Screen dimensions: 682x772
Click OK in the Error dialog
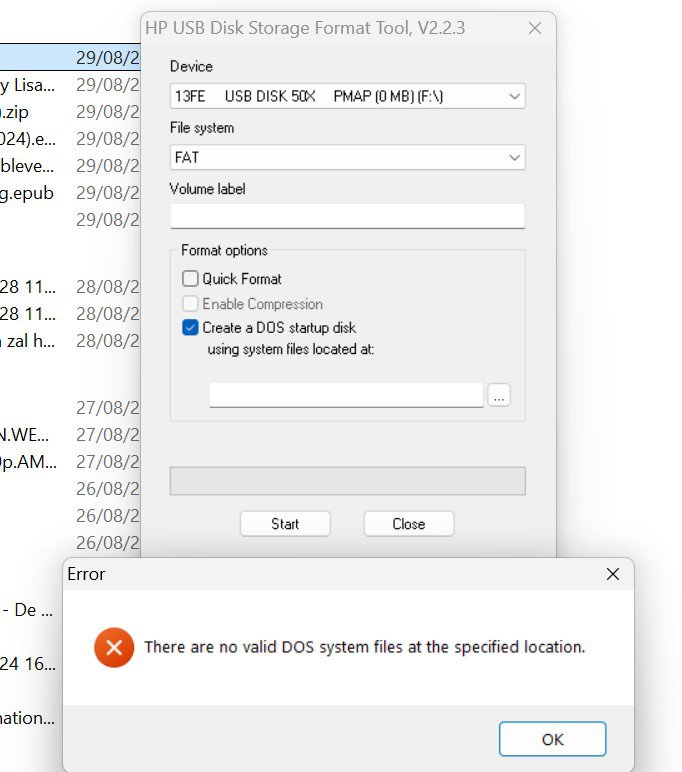[552, 739]
